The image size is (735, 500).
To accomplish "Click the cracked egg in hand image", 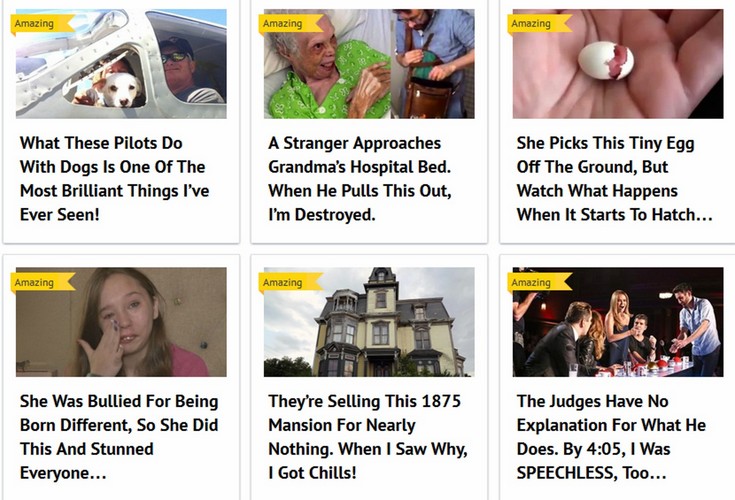I will [x=618, y=64].
